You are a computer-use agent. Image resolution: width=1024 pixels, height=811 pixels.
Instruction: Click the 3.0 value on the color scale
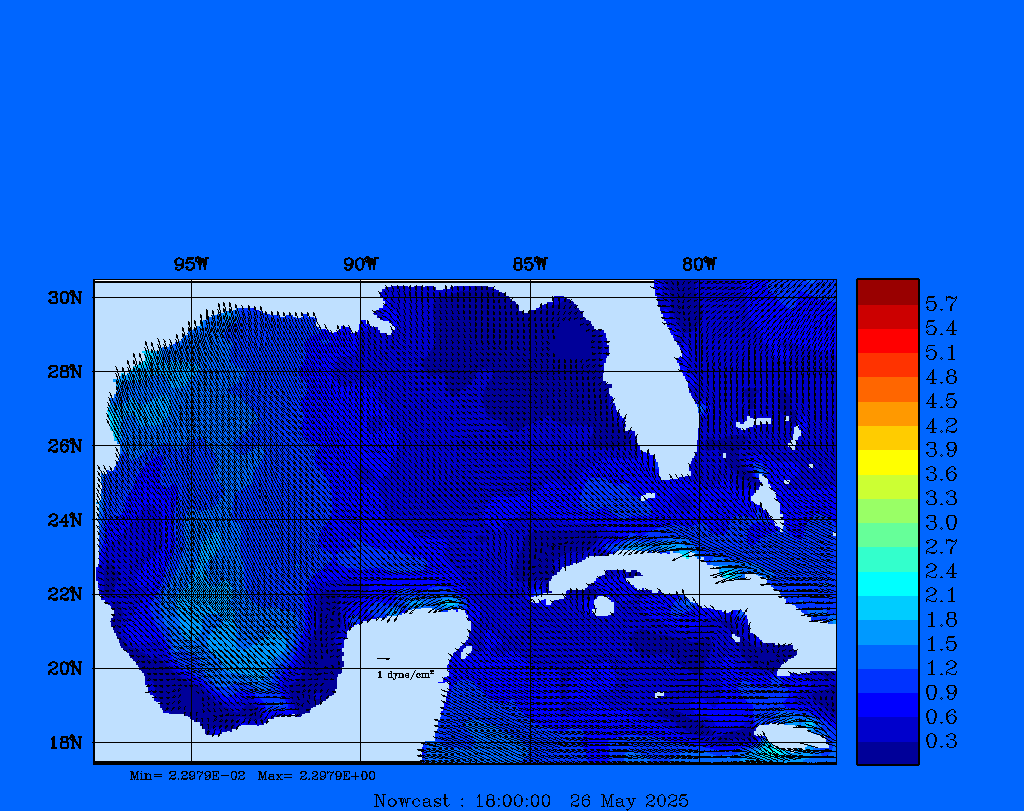(x=940, y=523)
